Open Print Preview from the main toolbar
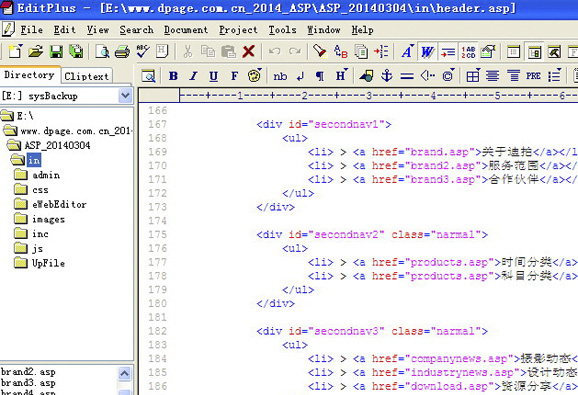The height and width of the screenshot is (395, 578). [102, 51]
